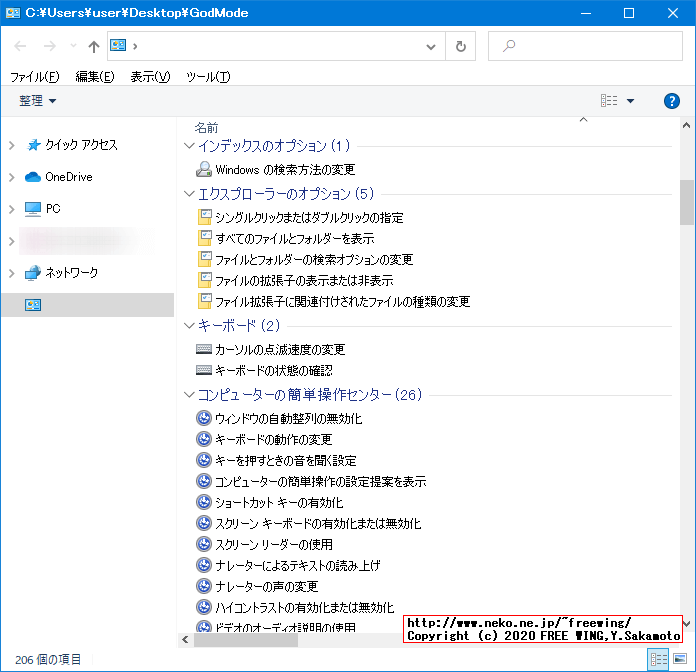Open the recent locations dropdown arrow
This screenshot has height=672, width=696.
(73, 46)
